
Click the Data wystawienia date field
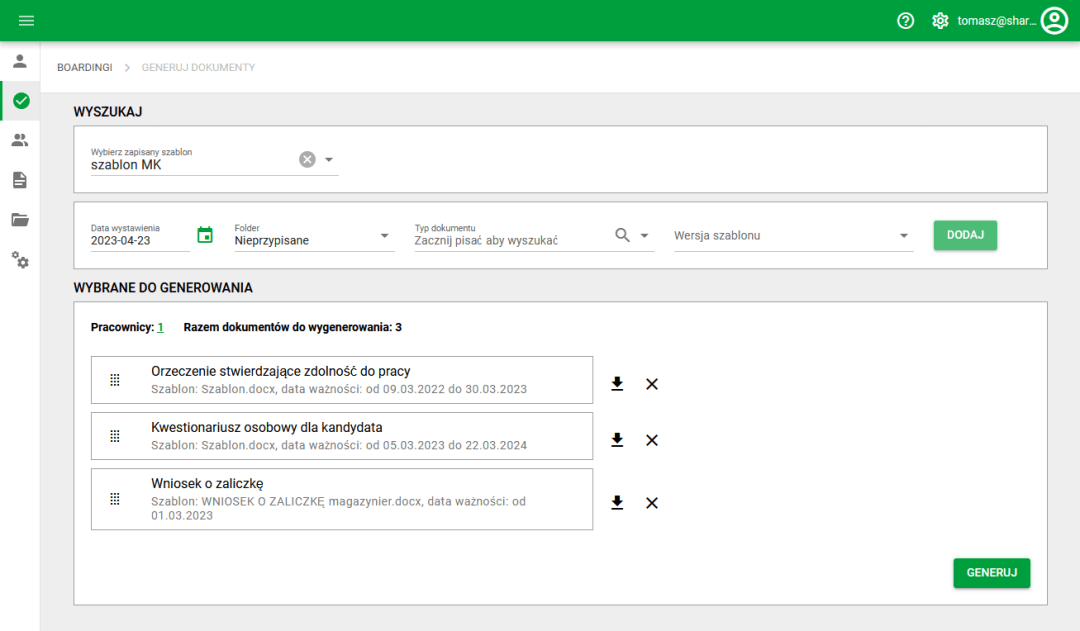tap(140, 236)
